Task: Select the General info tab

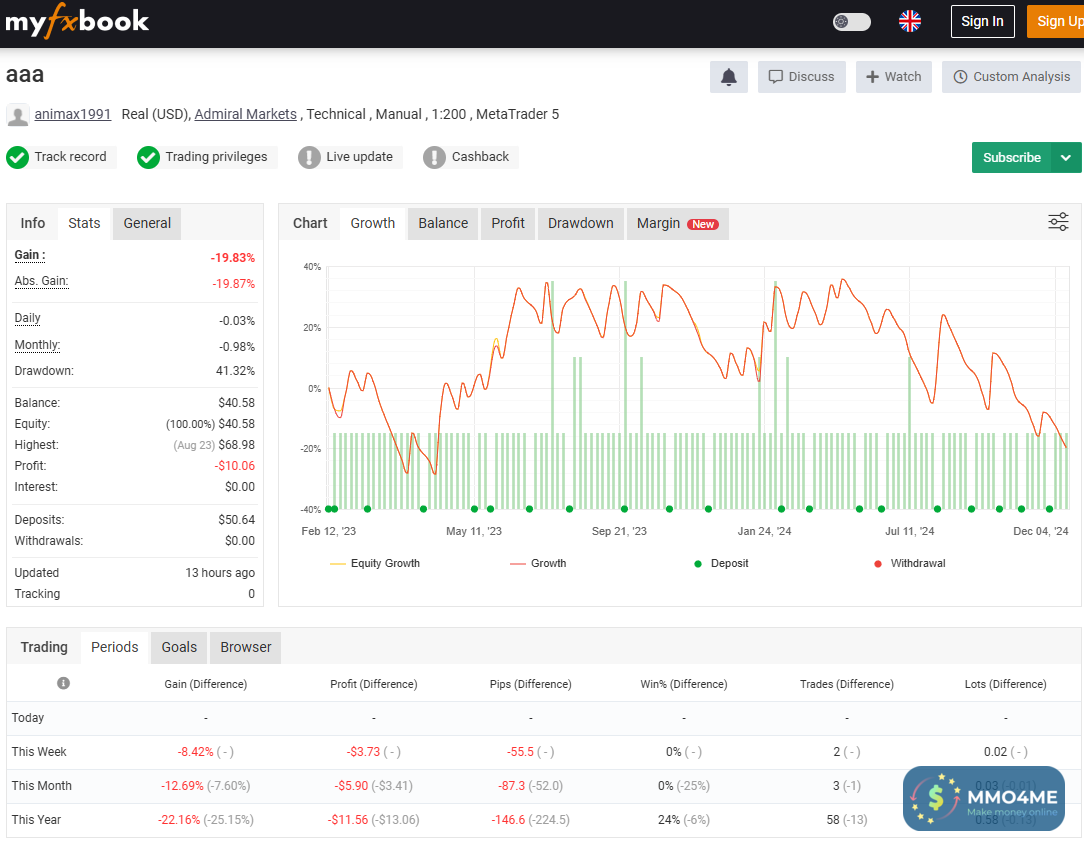Action: click(x=147, y=223)
